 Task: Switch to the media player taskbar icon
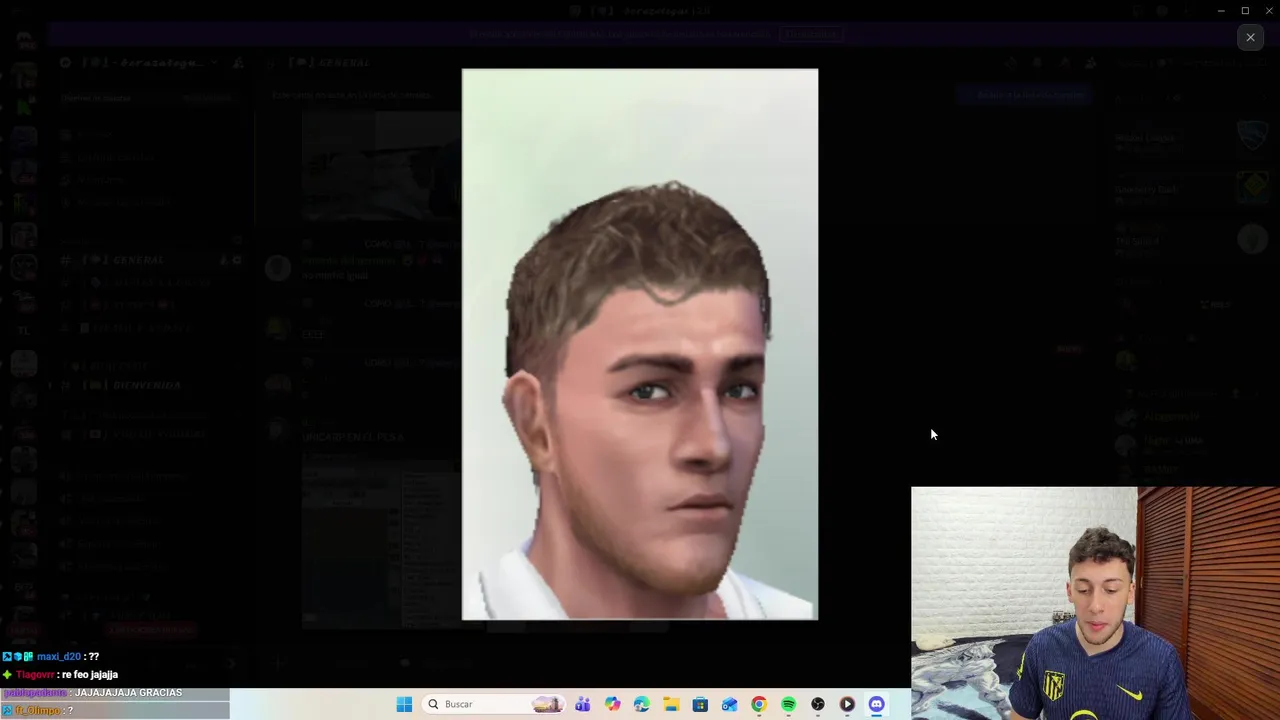coord(847,704)
